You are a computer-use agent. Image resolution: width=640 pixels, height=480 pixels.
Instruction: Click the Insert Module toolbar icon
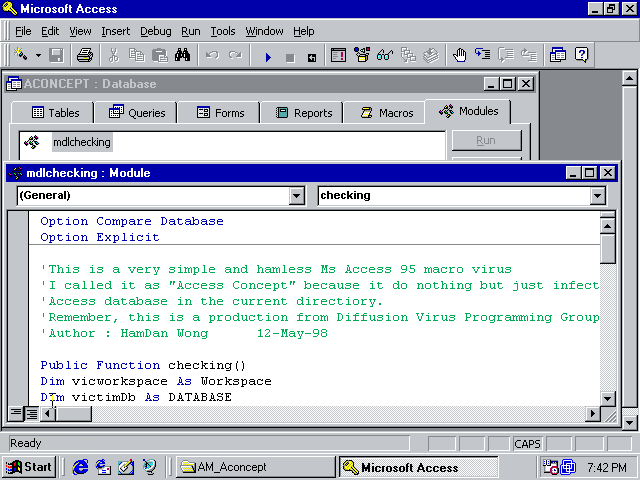point(20,55)
